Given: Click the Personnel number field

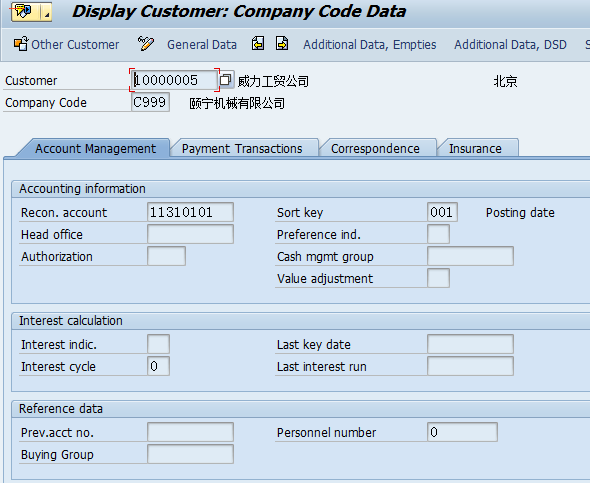Looking at the screenshot, I should click(x=462, y=432).
